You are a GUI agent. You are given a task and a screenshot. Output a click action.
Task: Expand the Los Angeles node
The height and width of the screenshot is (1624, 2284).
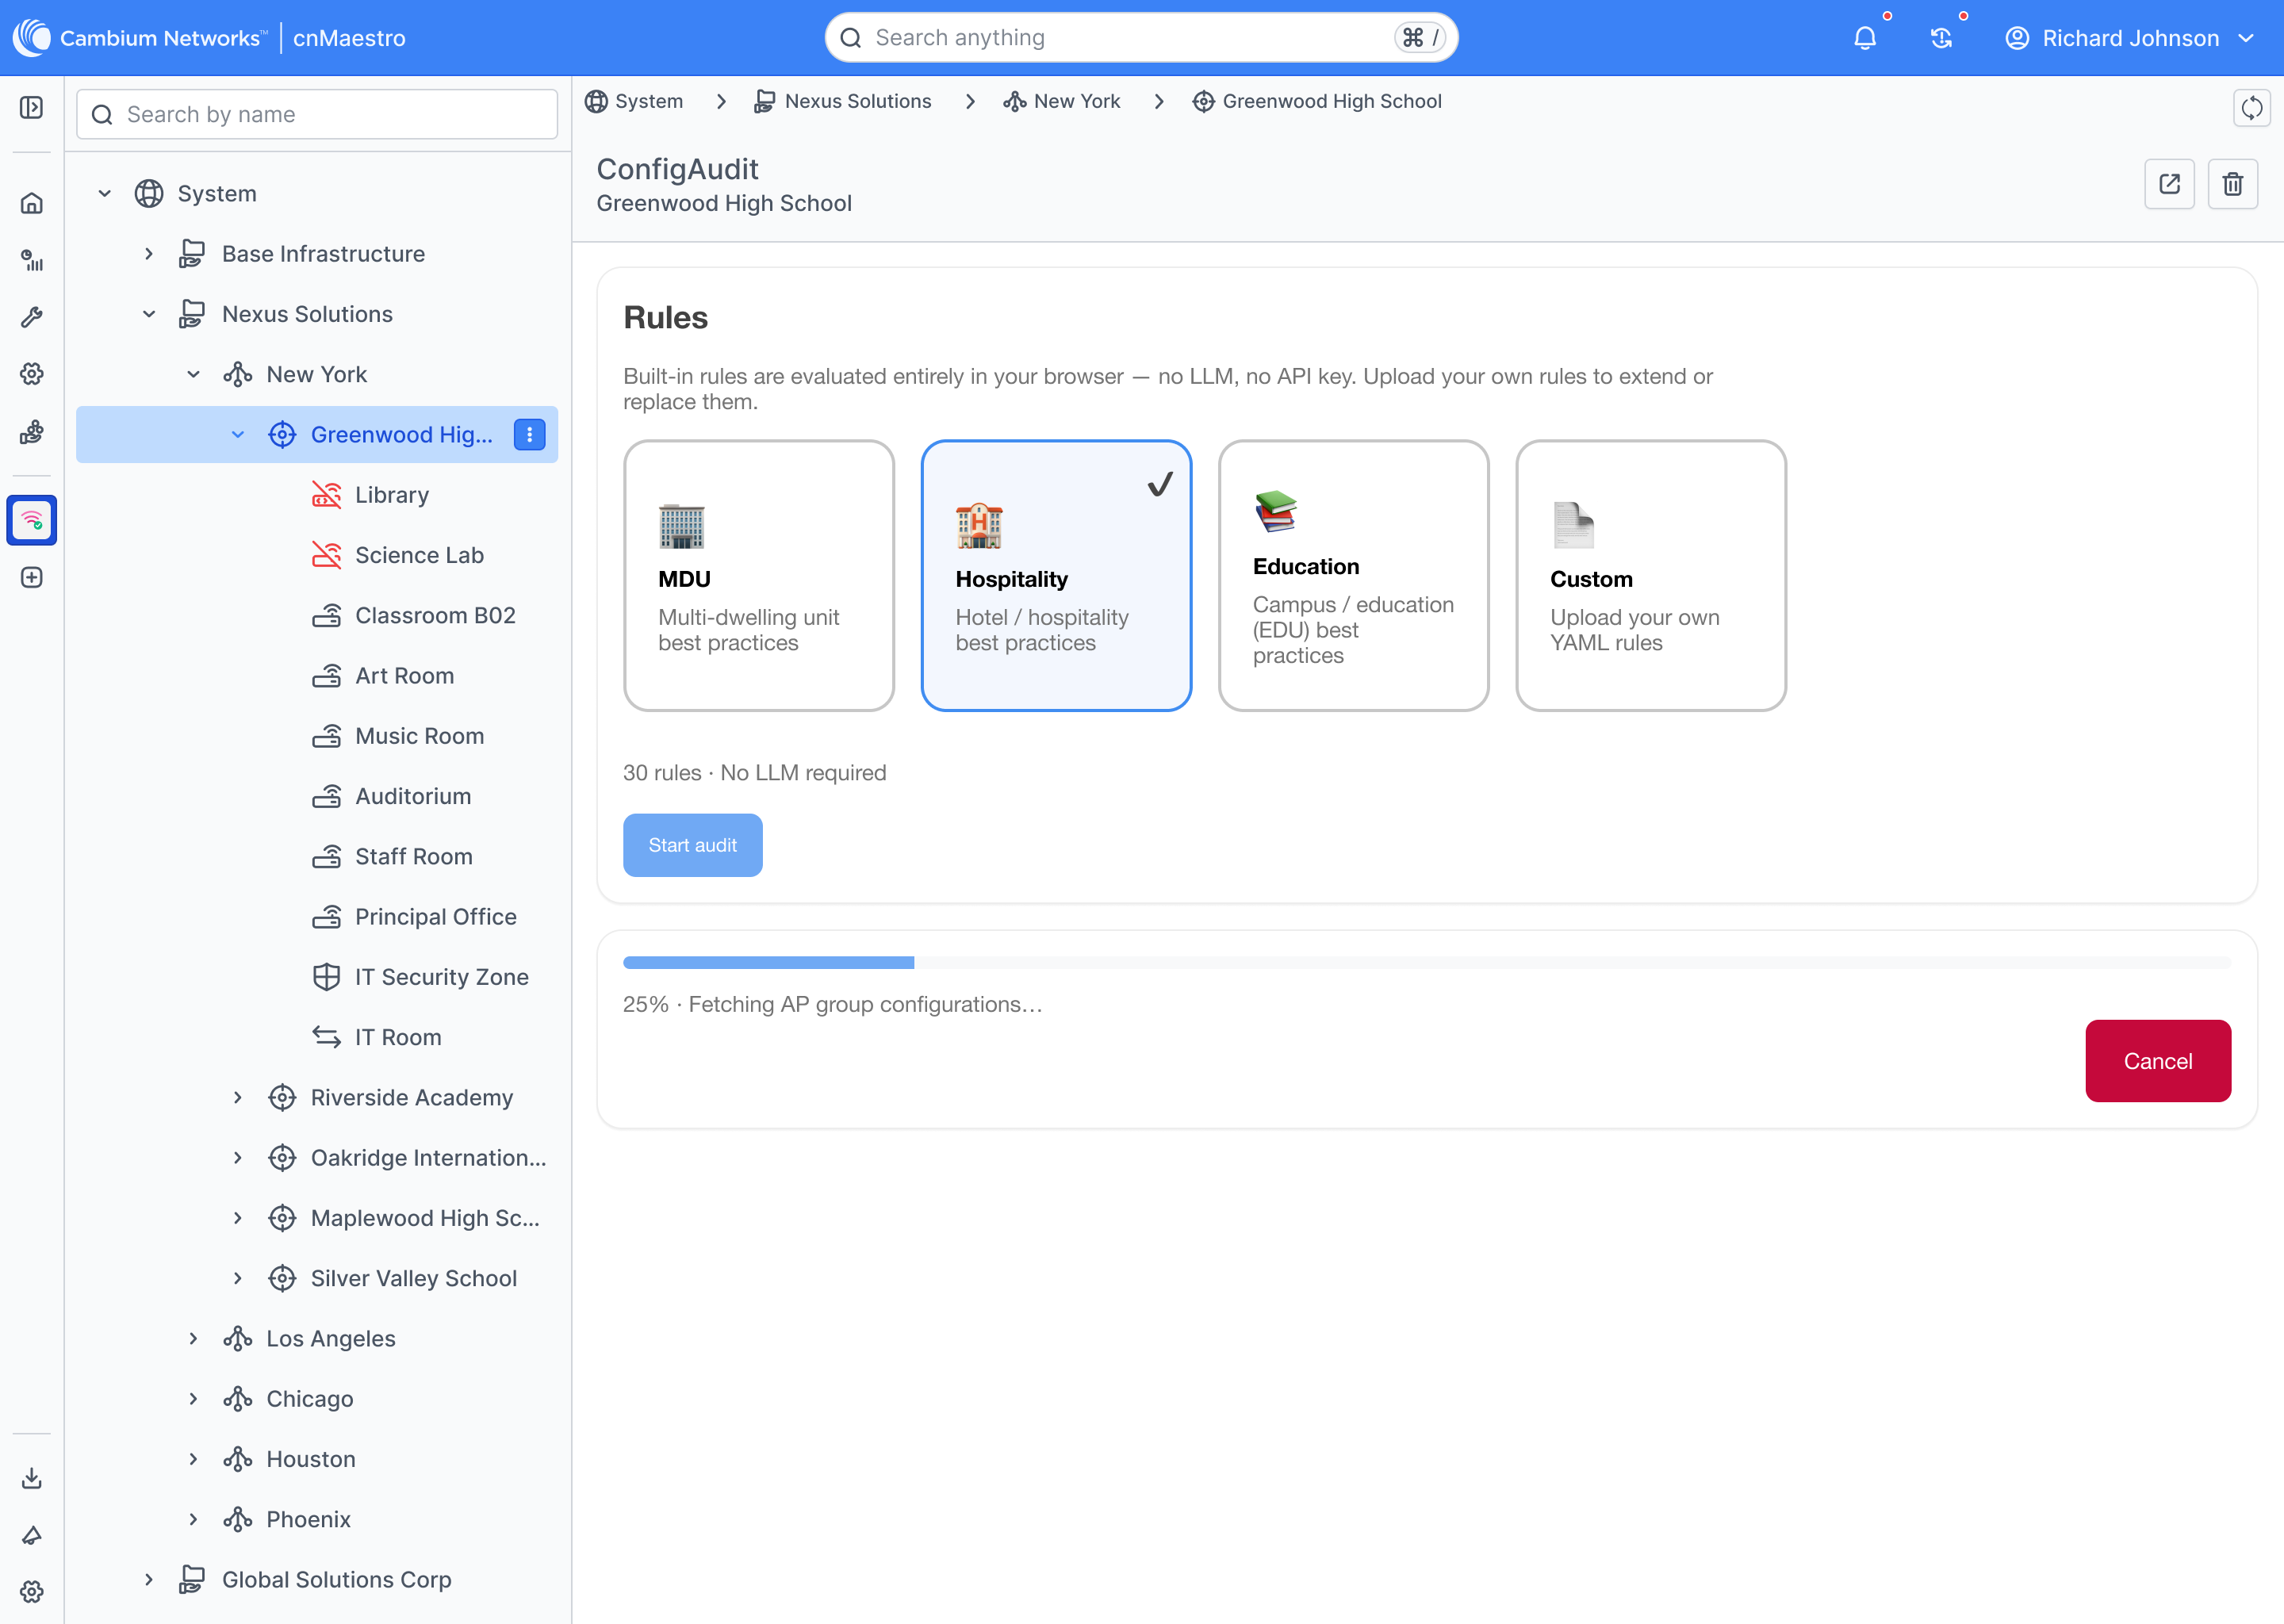[193, 1339]
